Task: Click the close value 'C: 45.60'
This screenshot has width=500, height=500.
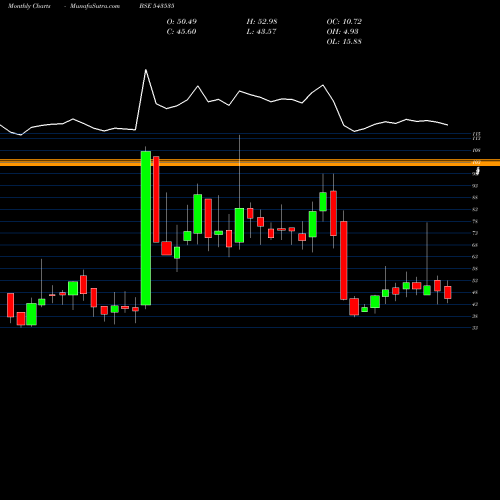Action: [181, 32]
